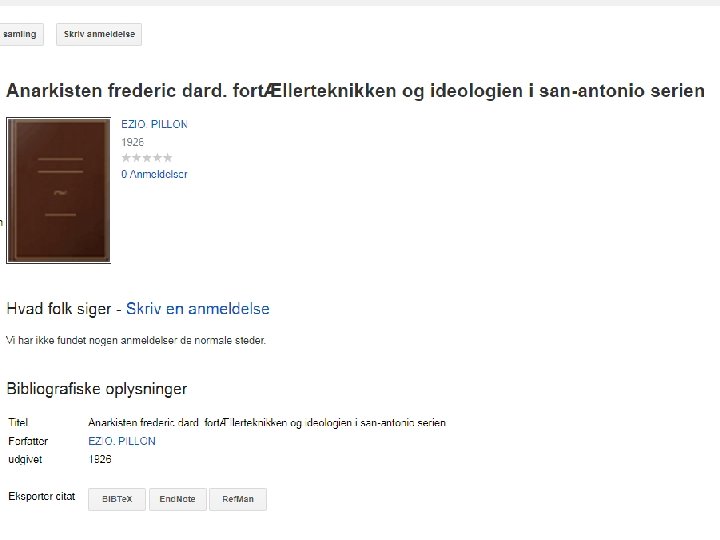
Task: Click the title text in the Titel row
Action: pyautogui.click(x=267, y=423)
